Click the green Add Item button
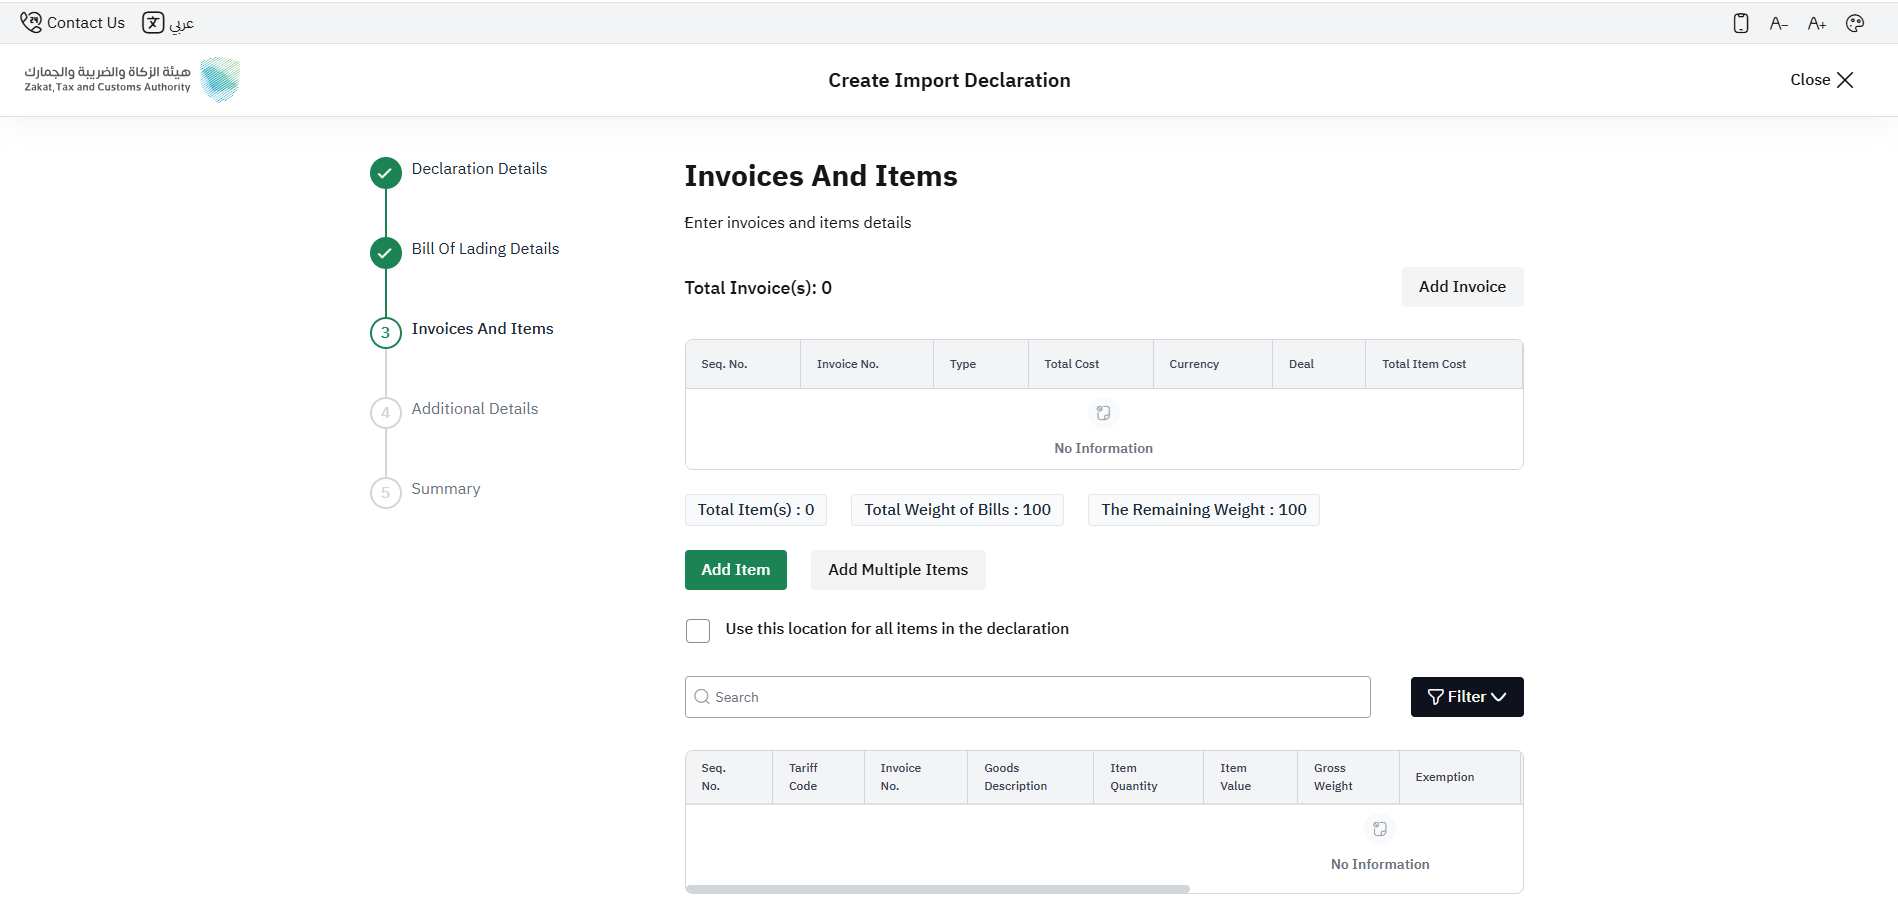 point(736,570)
